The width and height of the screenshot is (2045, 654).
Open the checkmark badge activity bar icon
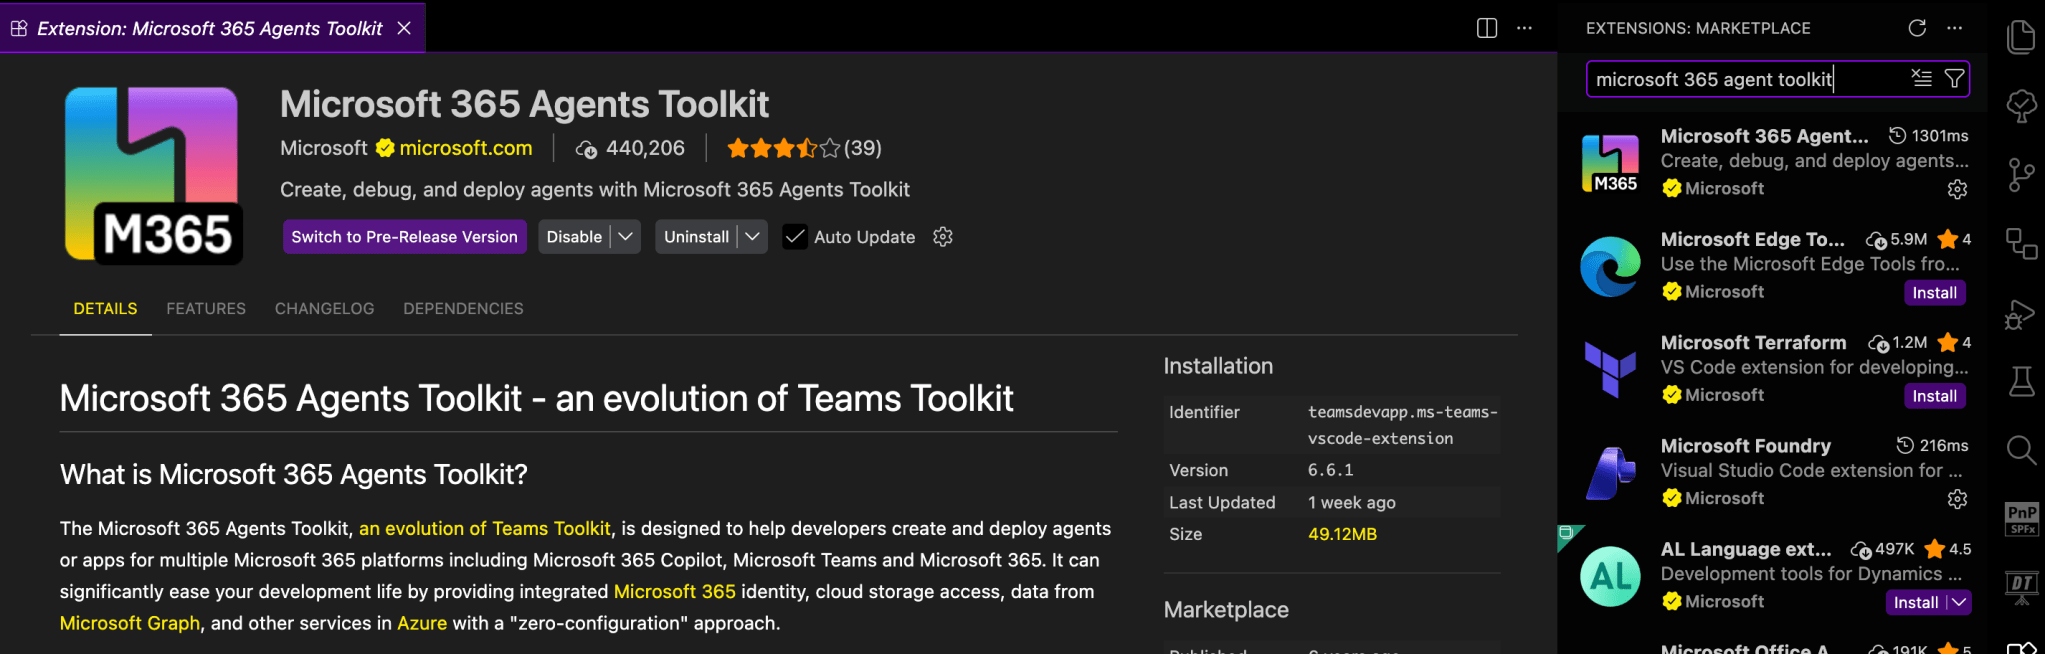2021,106
